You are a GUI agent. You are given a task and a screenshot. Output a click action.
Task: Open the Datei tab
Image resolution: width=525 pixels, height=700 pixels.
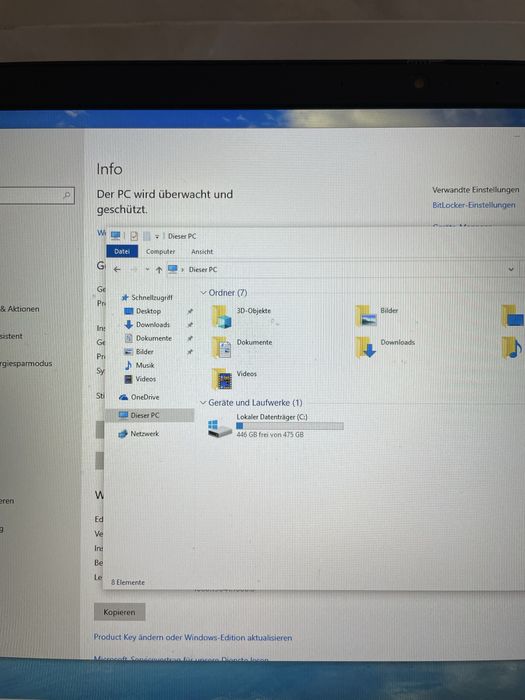[122, 251]
